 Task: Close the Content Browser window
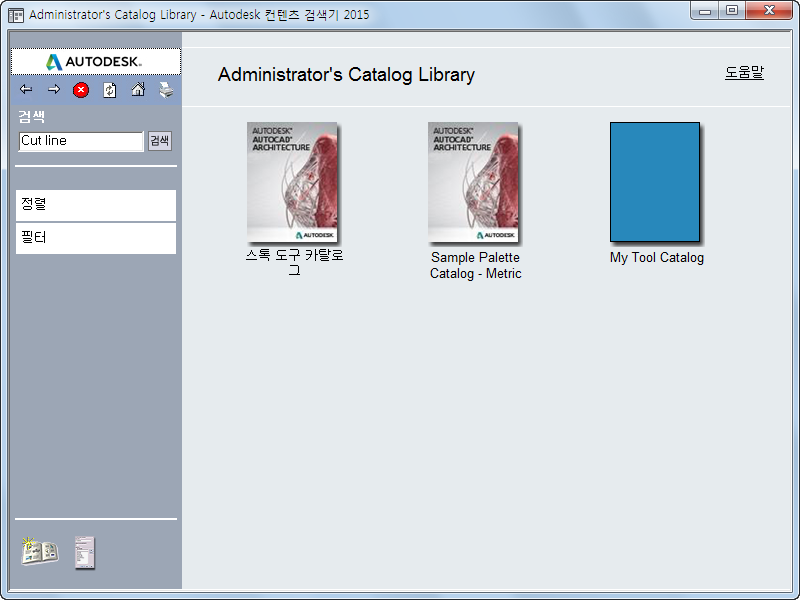pos(769,11)
